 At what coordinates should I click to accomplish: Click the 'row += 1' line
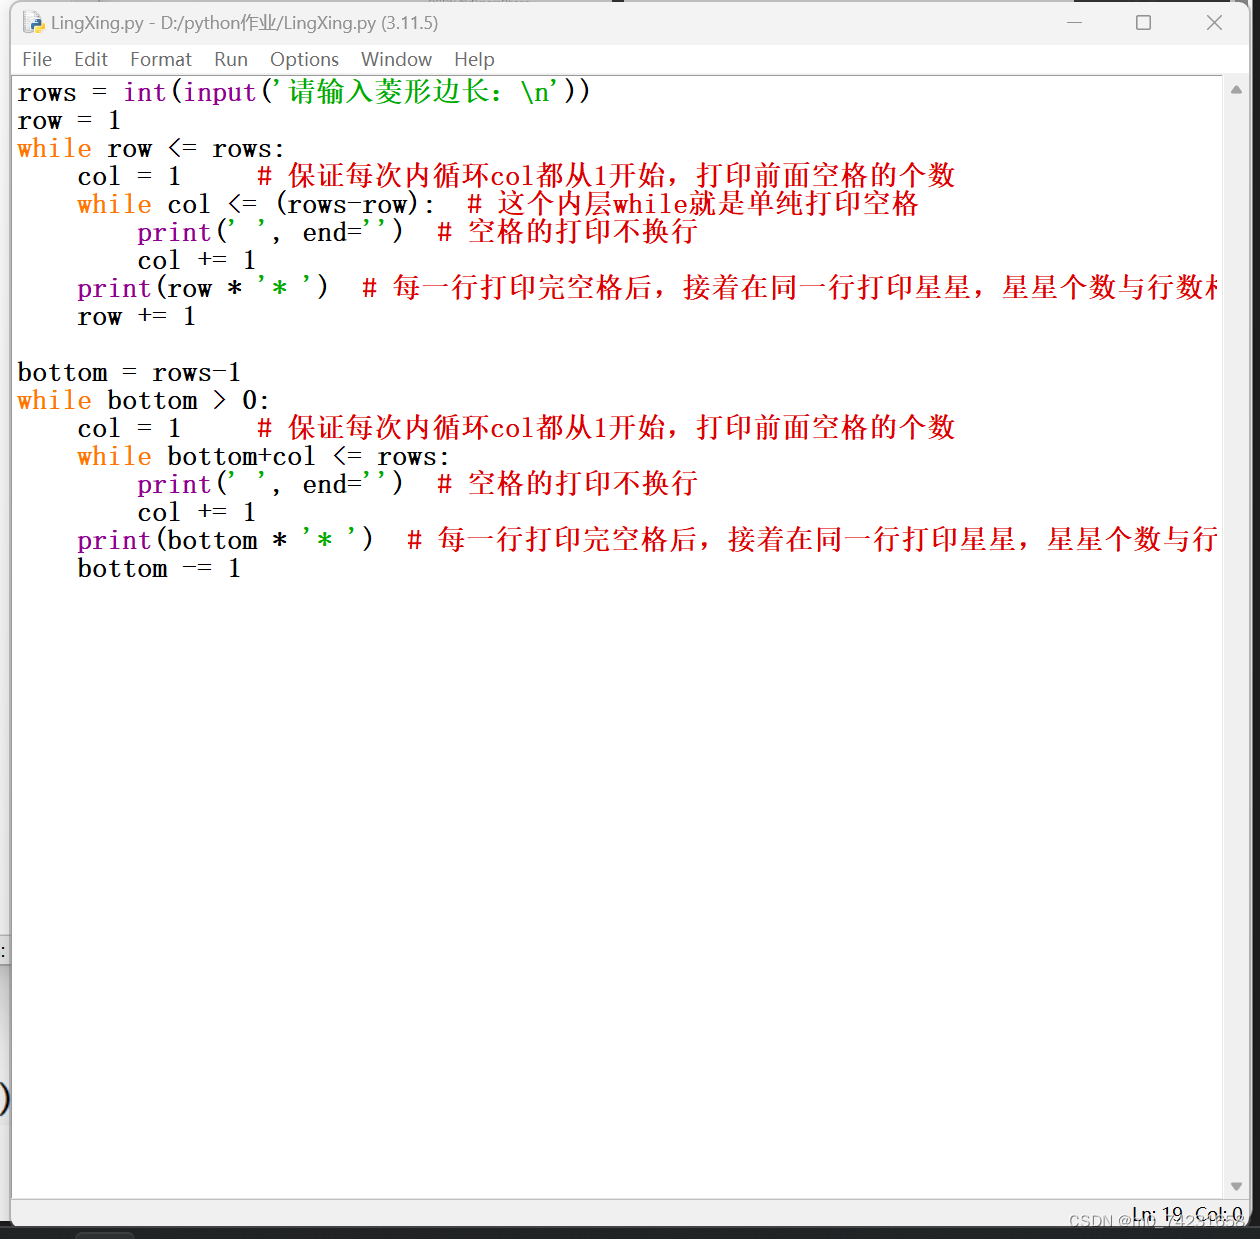137,317
